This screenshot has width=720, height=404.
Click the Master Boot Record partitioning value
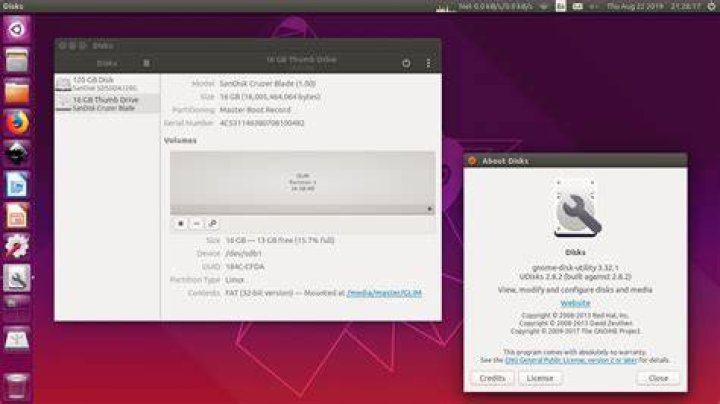tap(255, 110)
